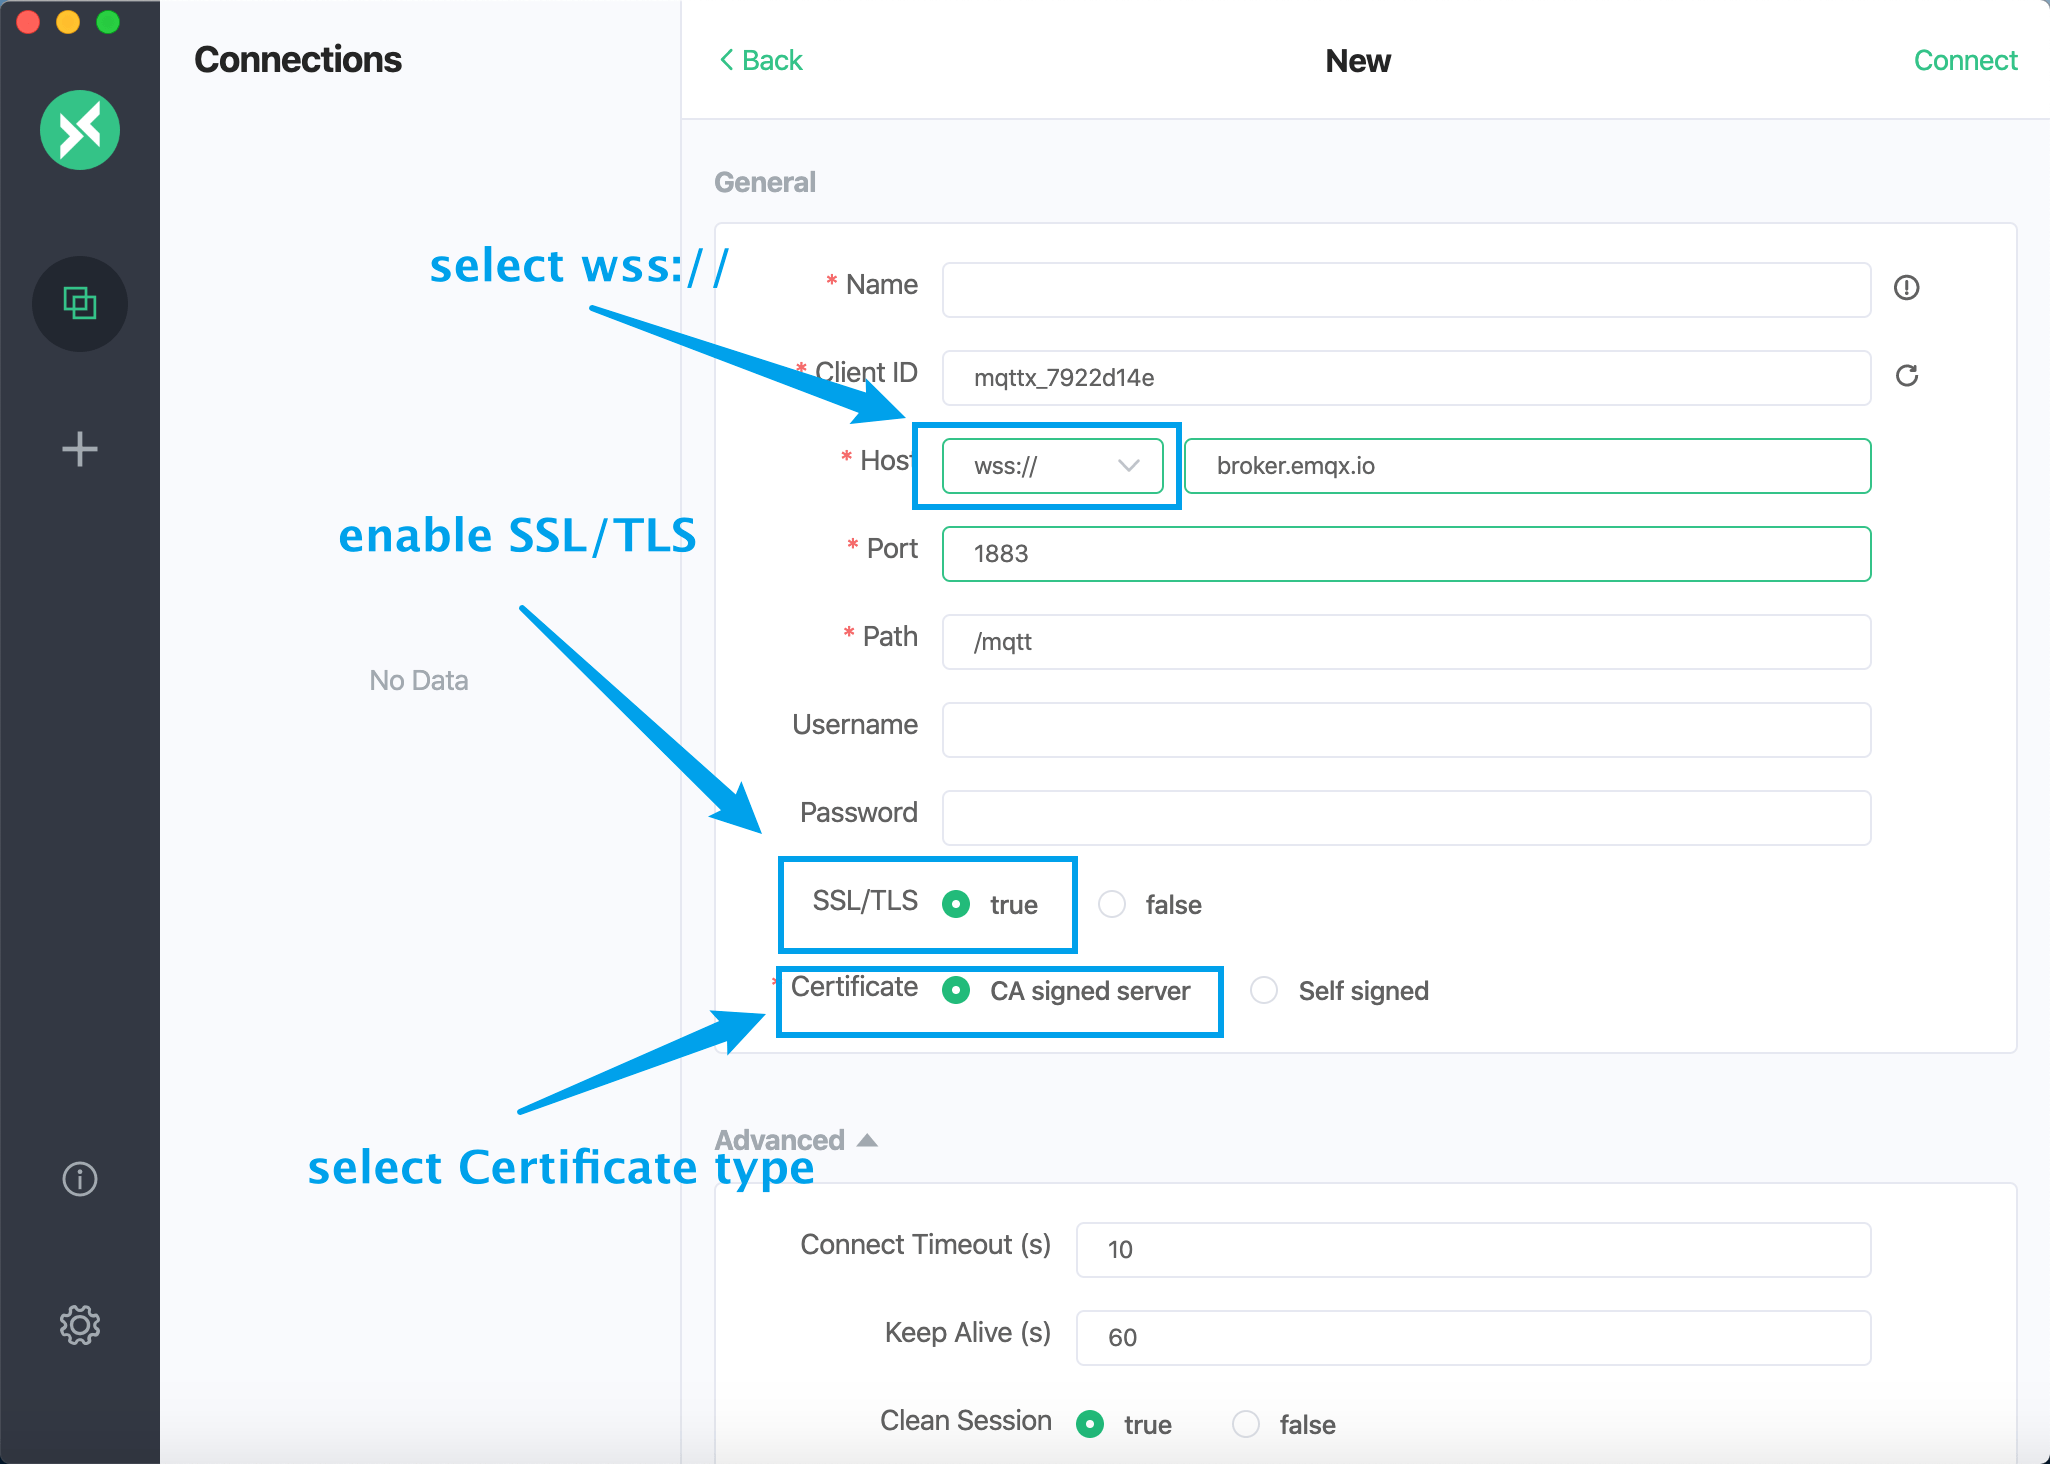The image size is (2050, 1464).
Task: Enable SSL/TLS by selecting true
Action: click(x=956, y=904)
